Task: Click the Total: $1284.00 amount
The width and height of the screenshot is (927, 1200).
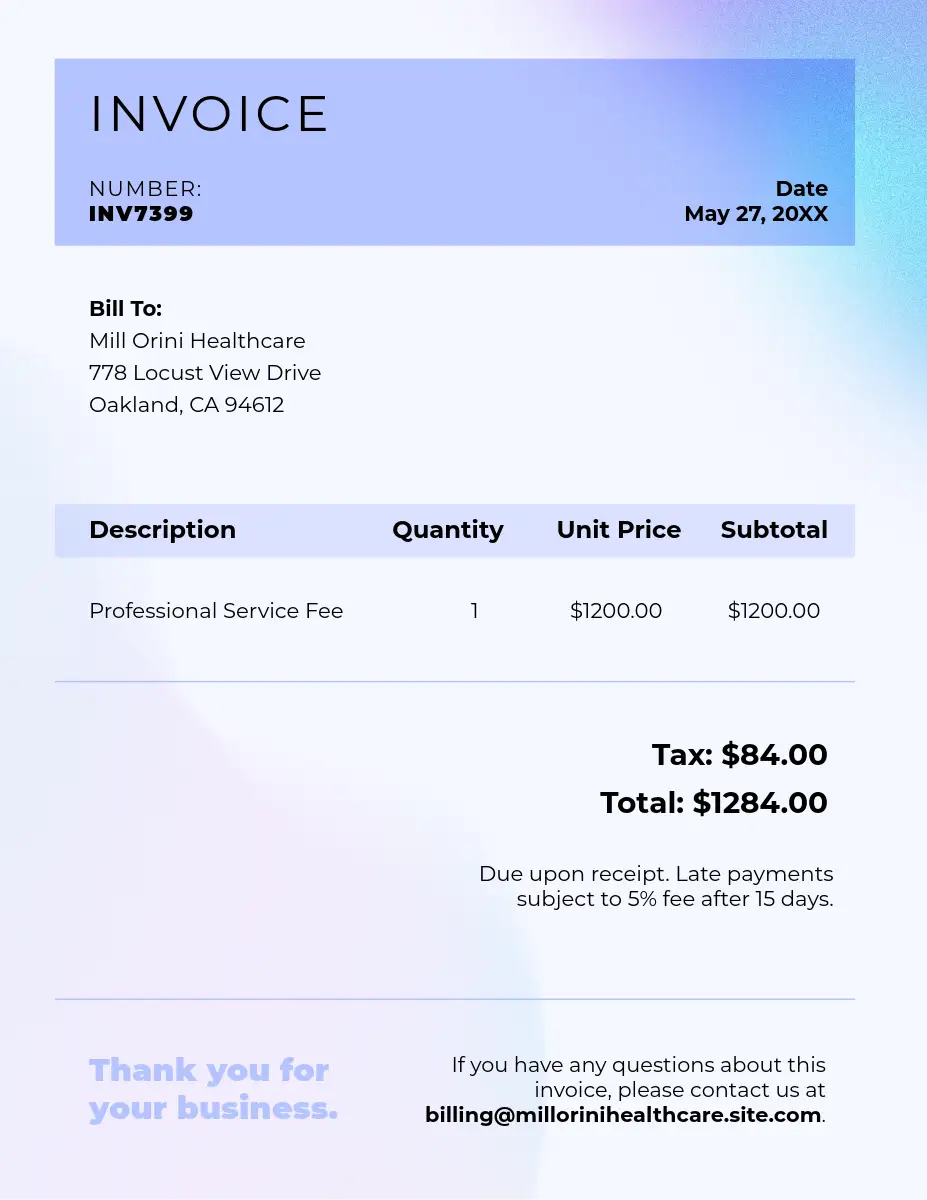Action: tap(713, 803)
